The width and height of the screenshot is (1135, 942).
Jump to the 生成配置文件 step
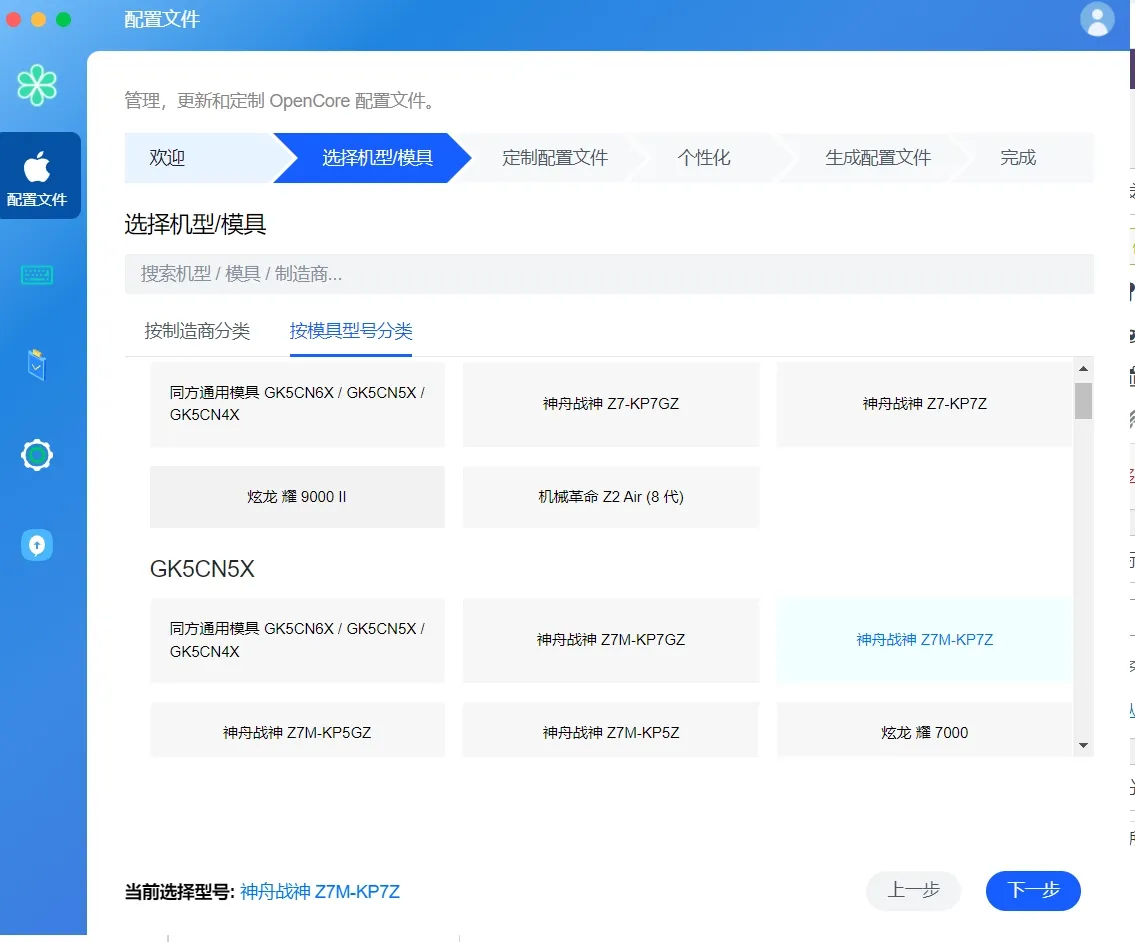878,158
